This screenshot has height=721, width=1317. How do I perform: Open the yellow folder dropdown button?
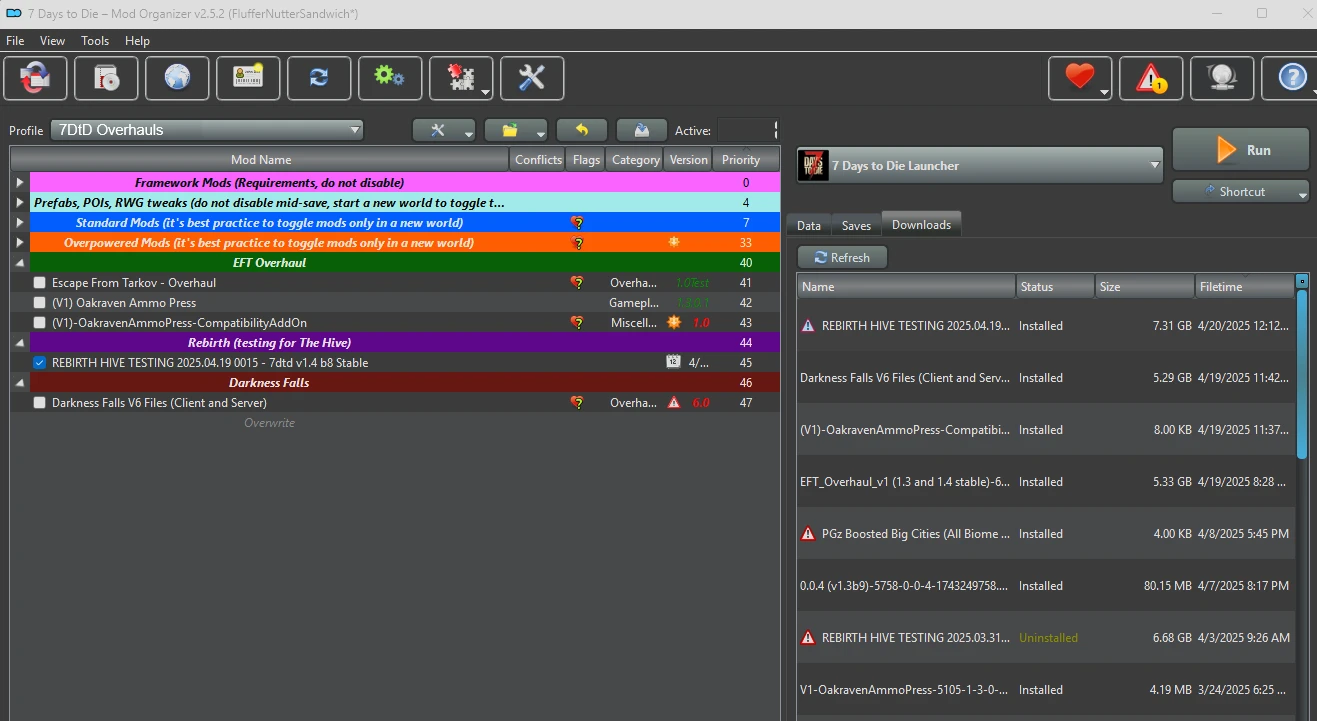click(516, 130)
